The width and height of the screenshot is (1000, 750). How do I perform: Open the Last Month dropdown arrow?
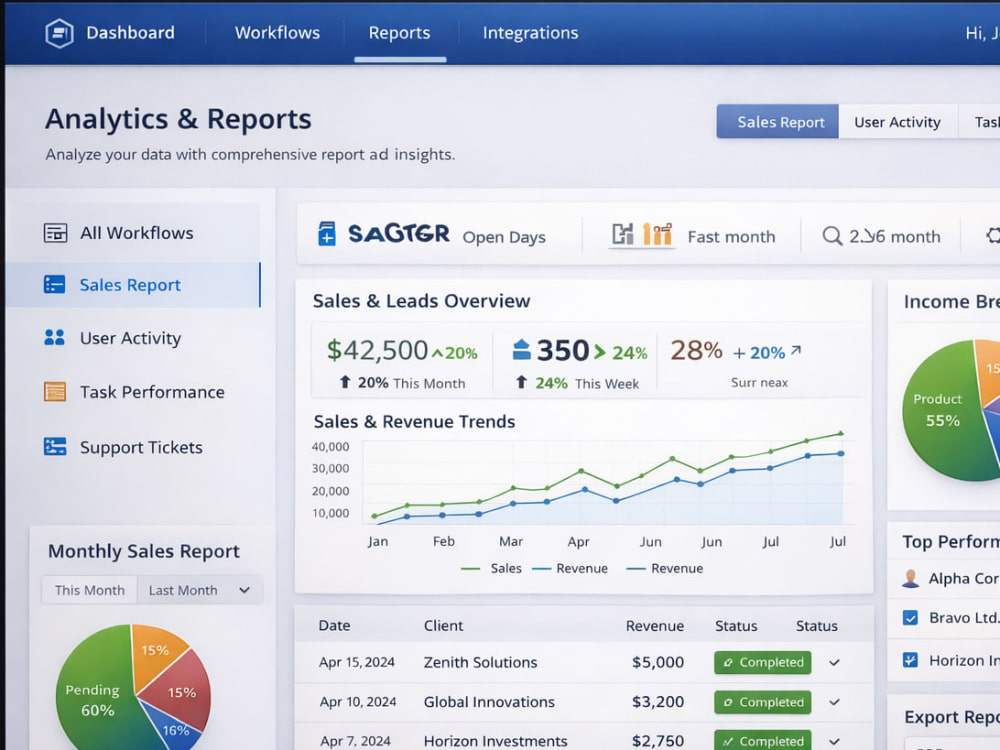coord(244,591)
